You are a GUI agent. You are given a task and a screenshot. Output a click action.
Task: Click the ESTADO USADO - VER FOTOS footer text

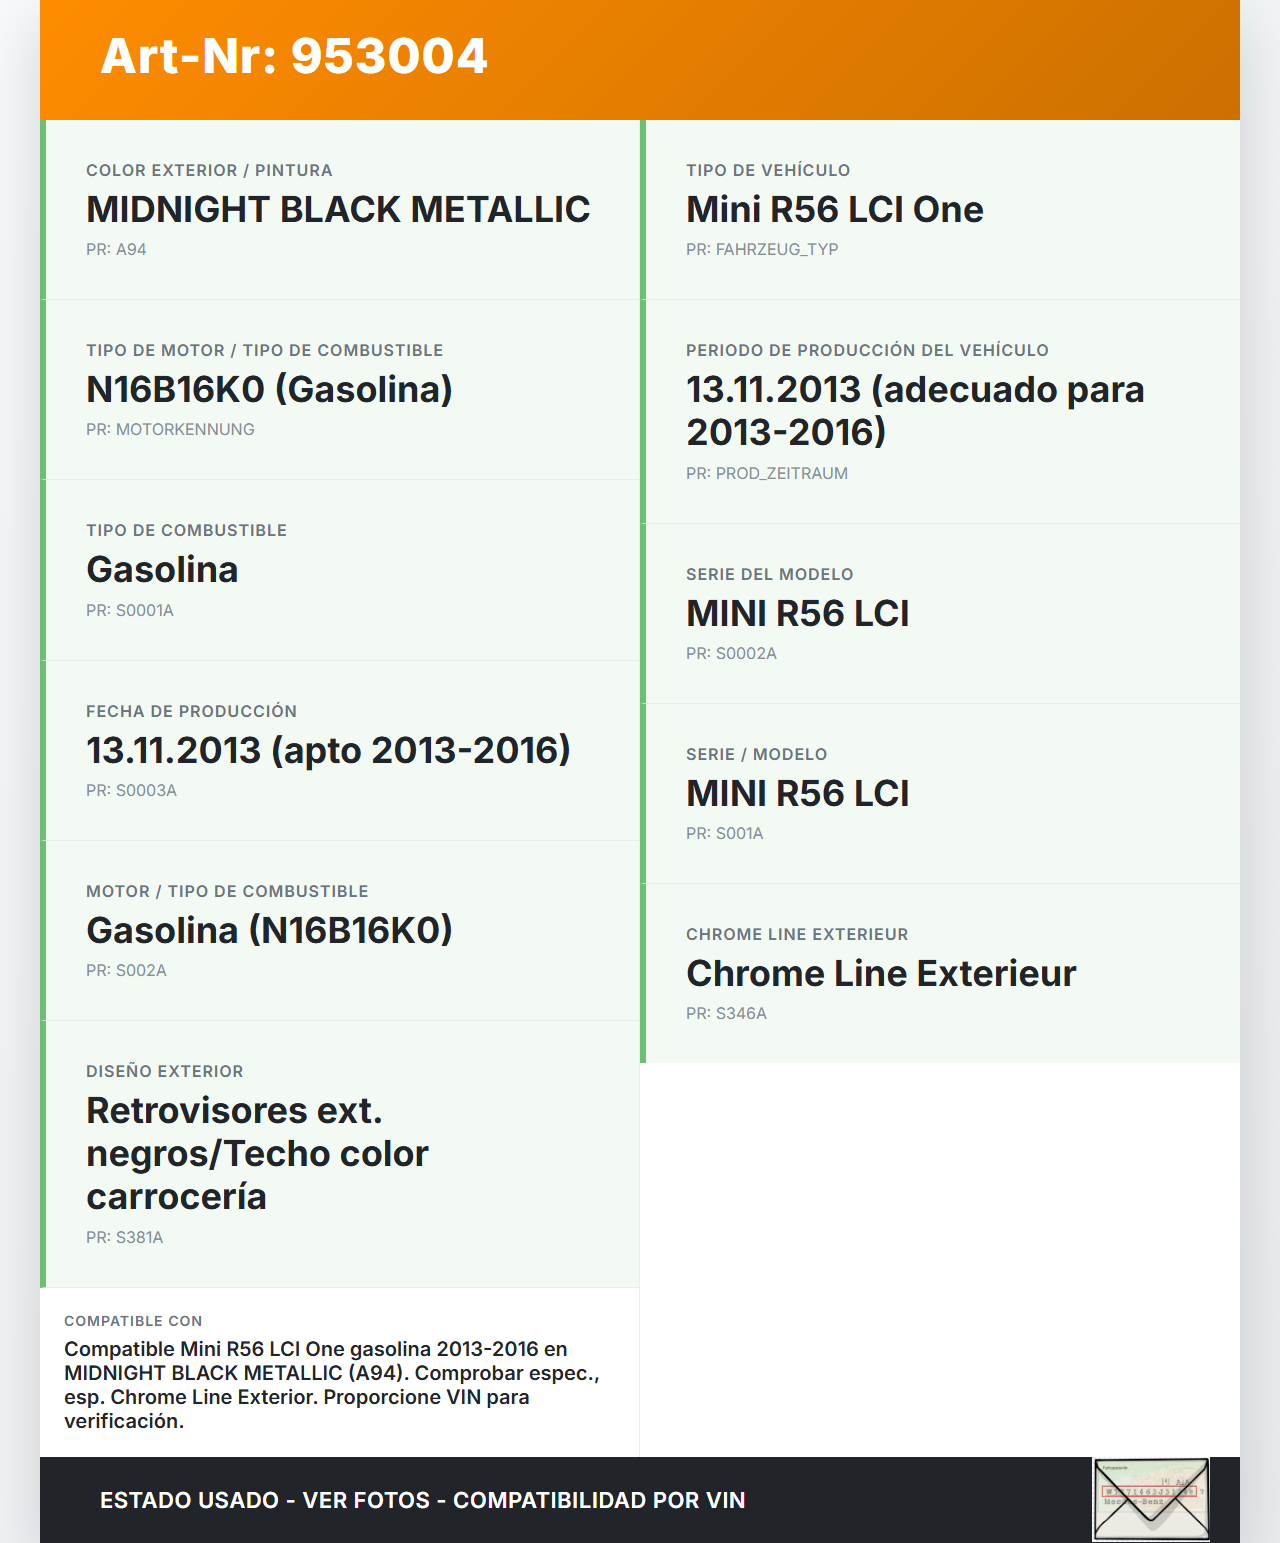pos(422,1500)
